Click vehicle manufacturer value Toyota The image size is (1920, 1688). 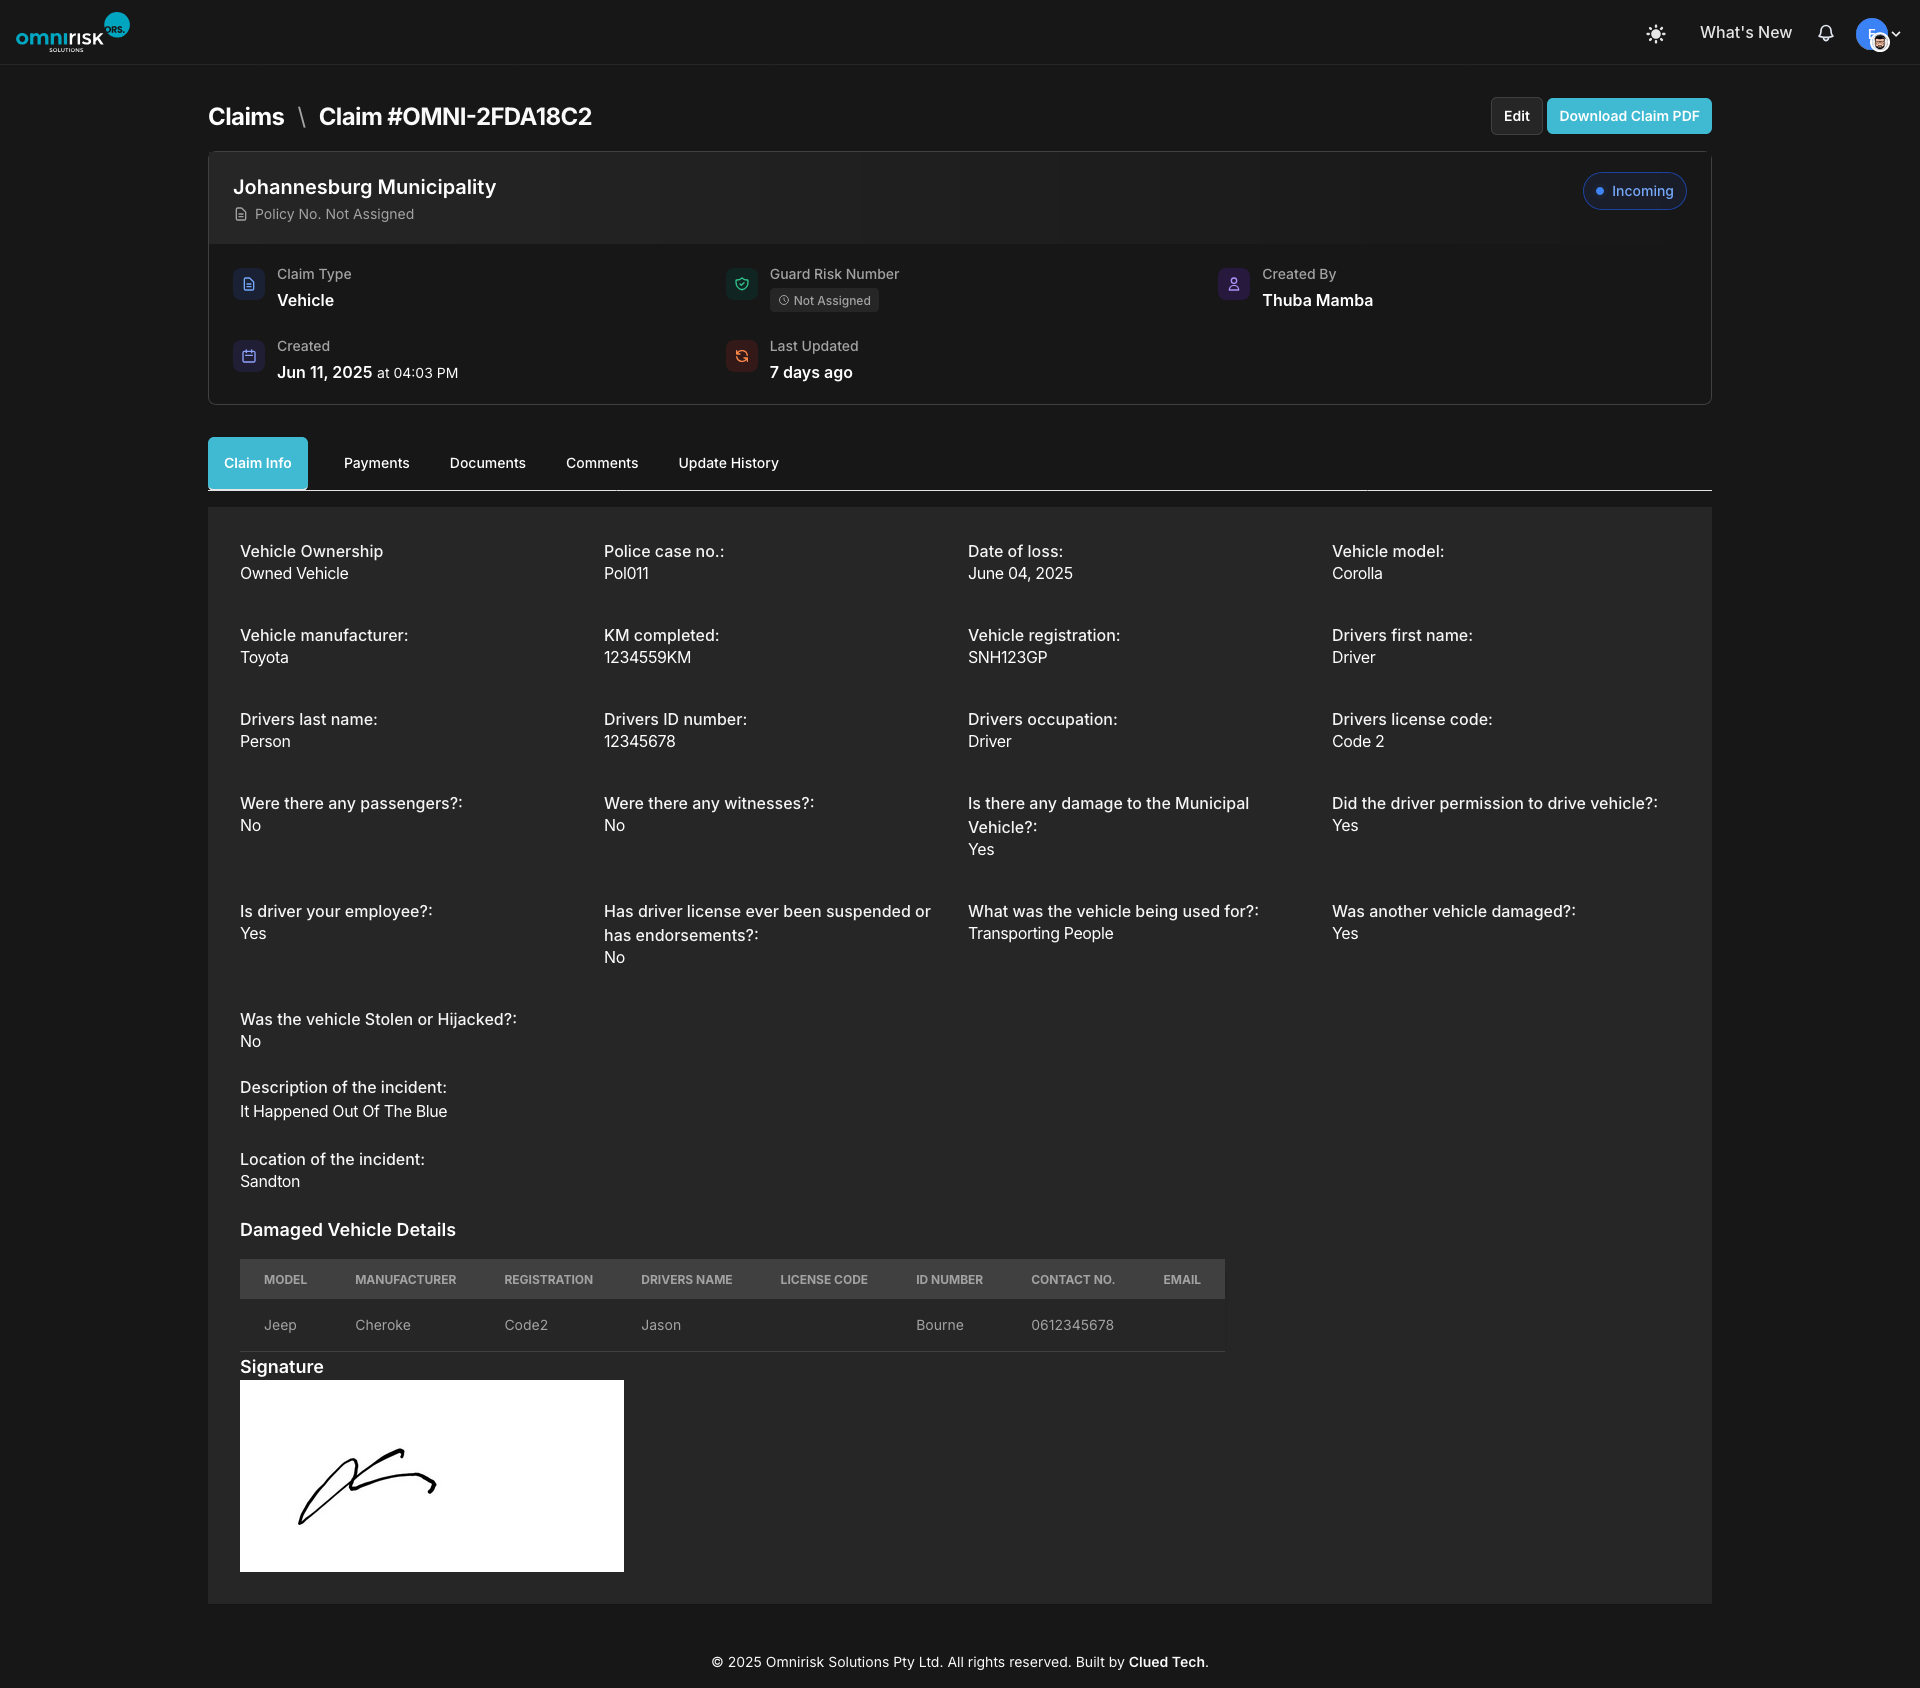click(x=264, y=657)
